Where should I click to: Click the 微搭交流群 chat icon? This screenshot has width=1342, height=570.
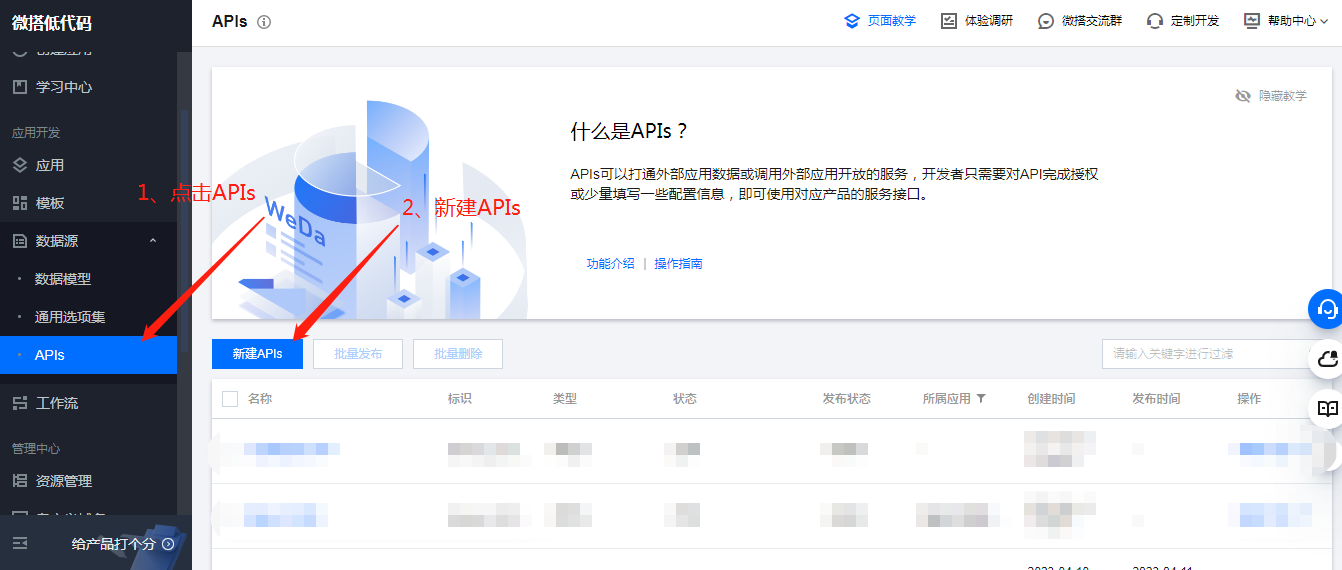[1046, 21]
